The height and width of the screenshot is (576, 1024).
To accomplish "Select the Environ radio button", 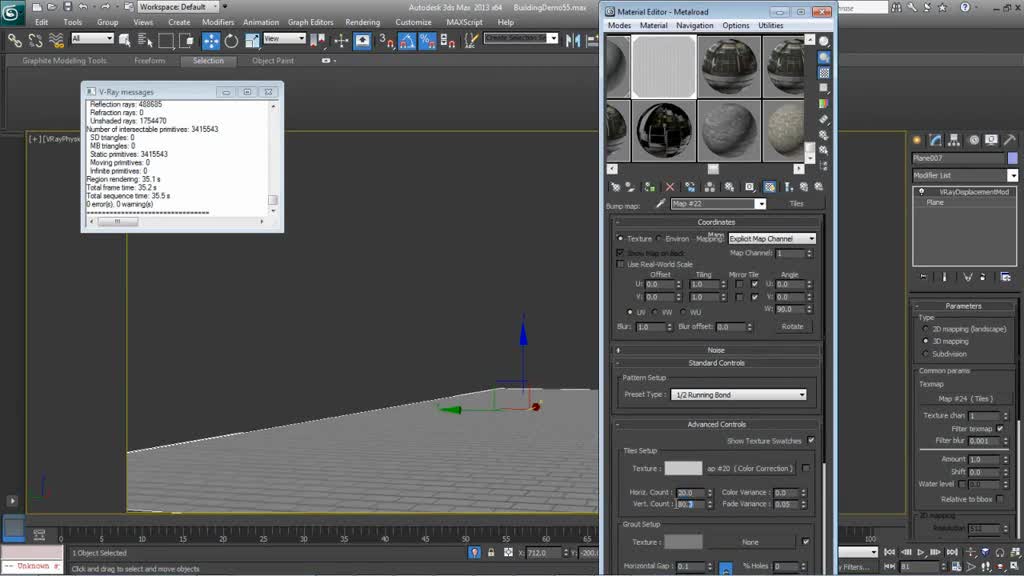I will [x=659, y=238].
